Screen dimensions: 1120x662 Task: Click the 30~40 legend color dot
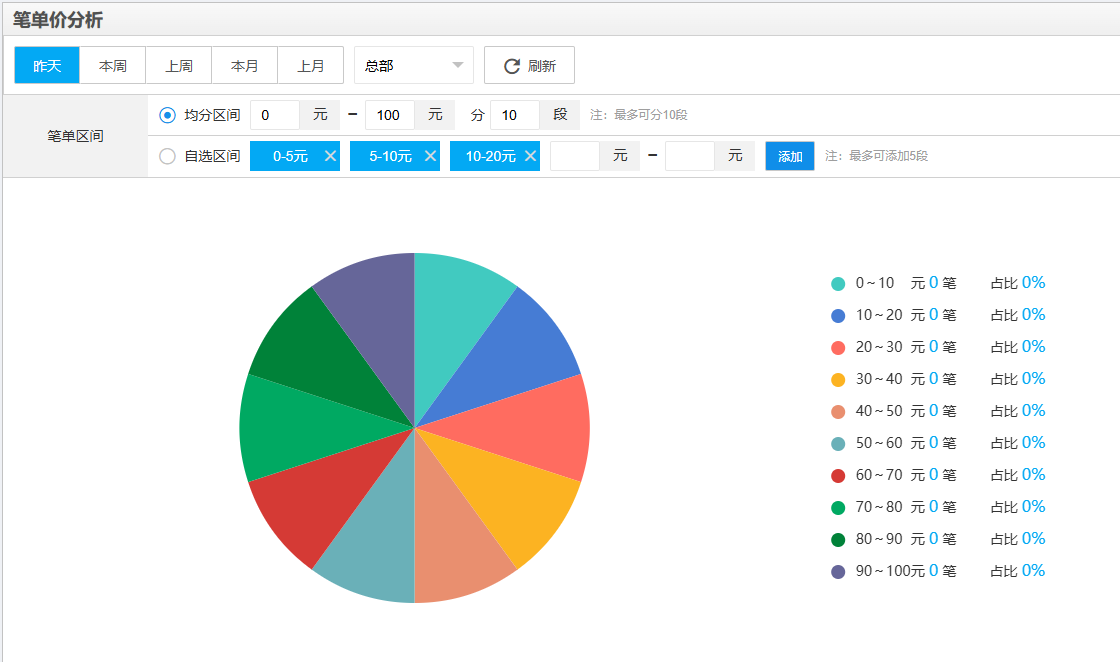click(838, 380)
